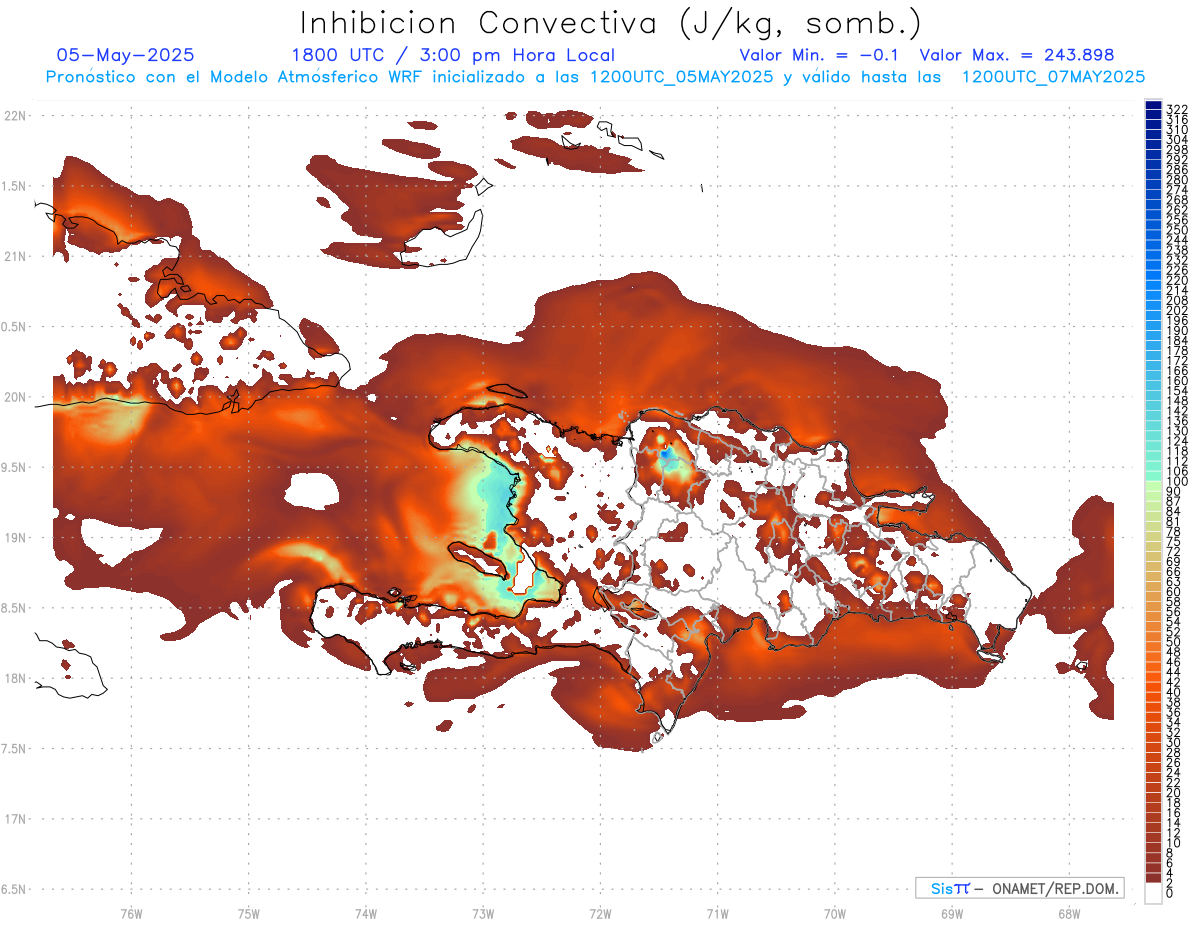
Task: Click the pale green swatch labeled 100
Action: tap(1153, 487)
